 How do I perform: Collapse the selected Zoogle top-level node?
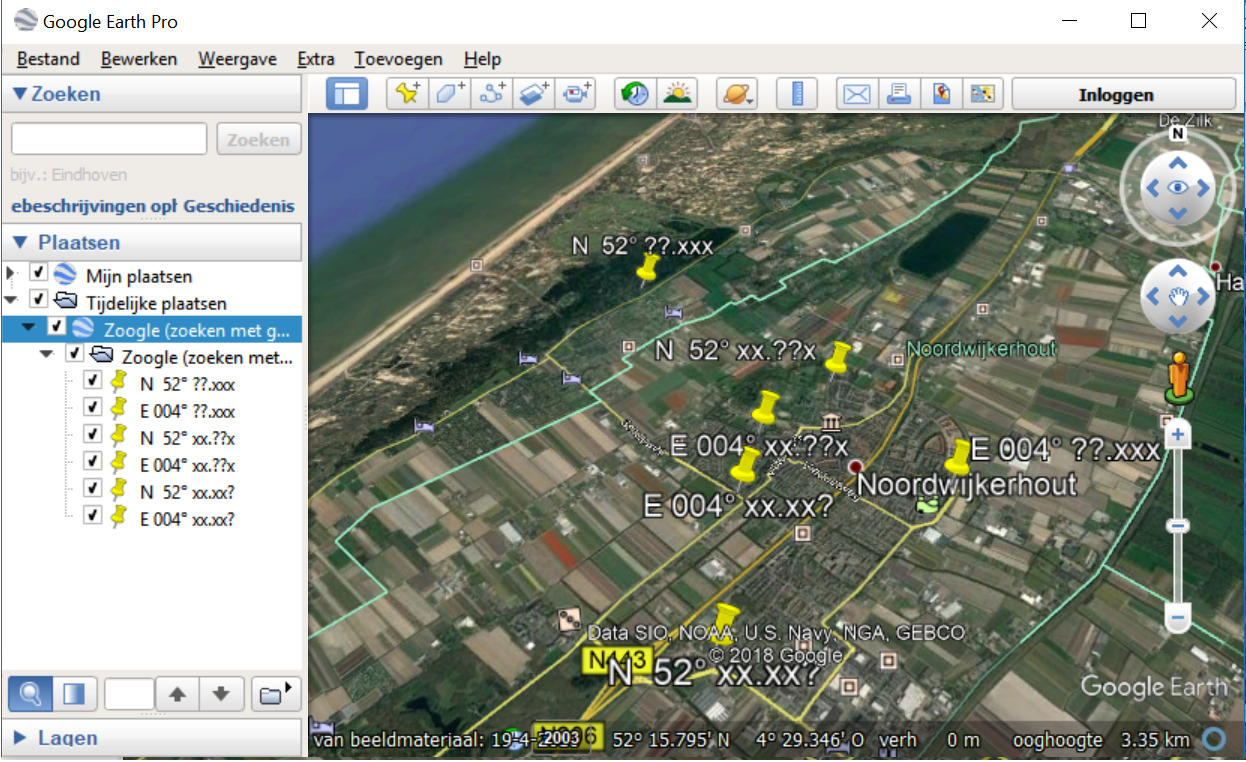coord(28,328)
